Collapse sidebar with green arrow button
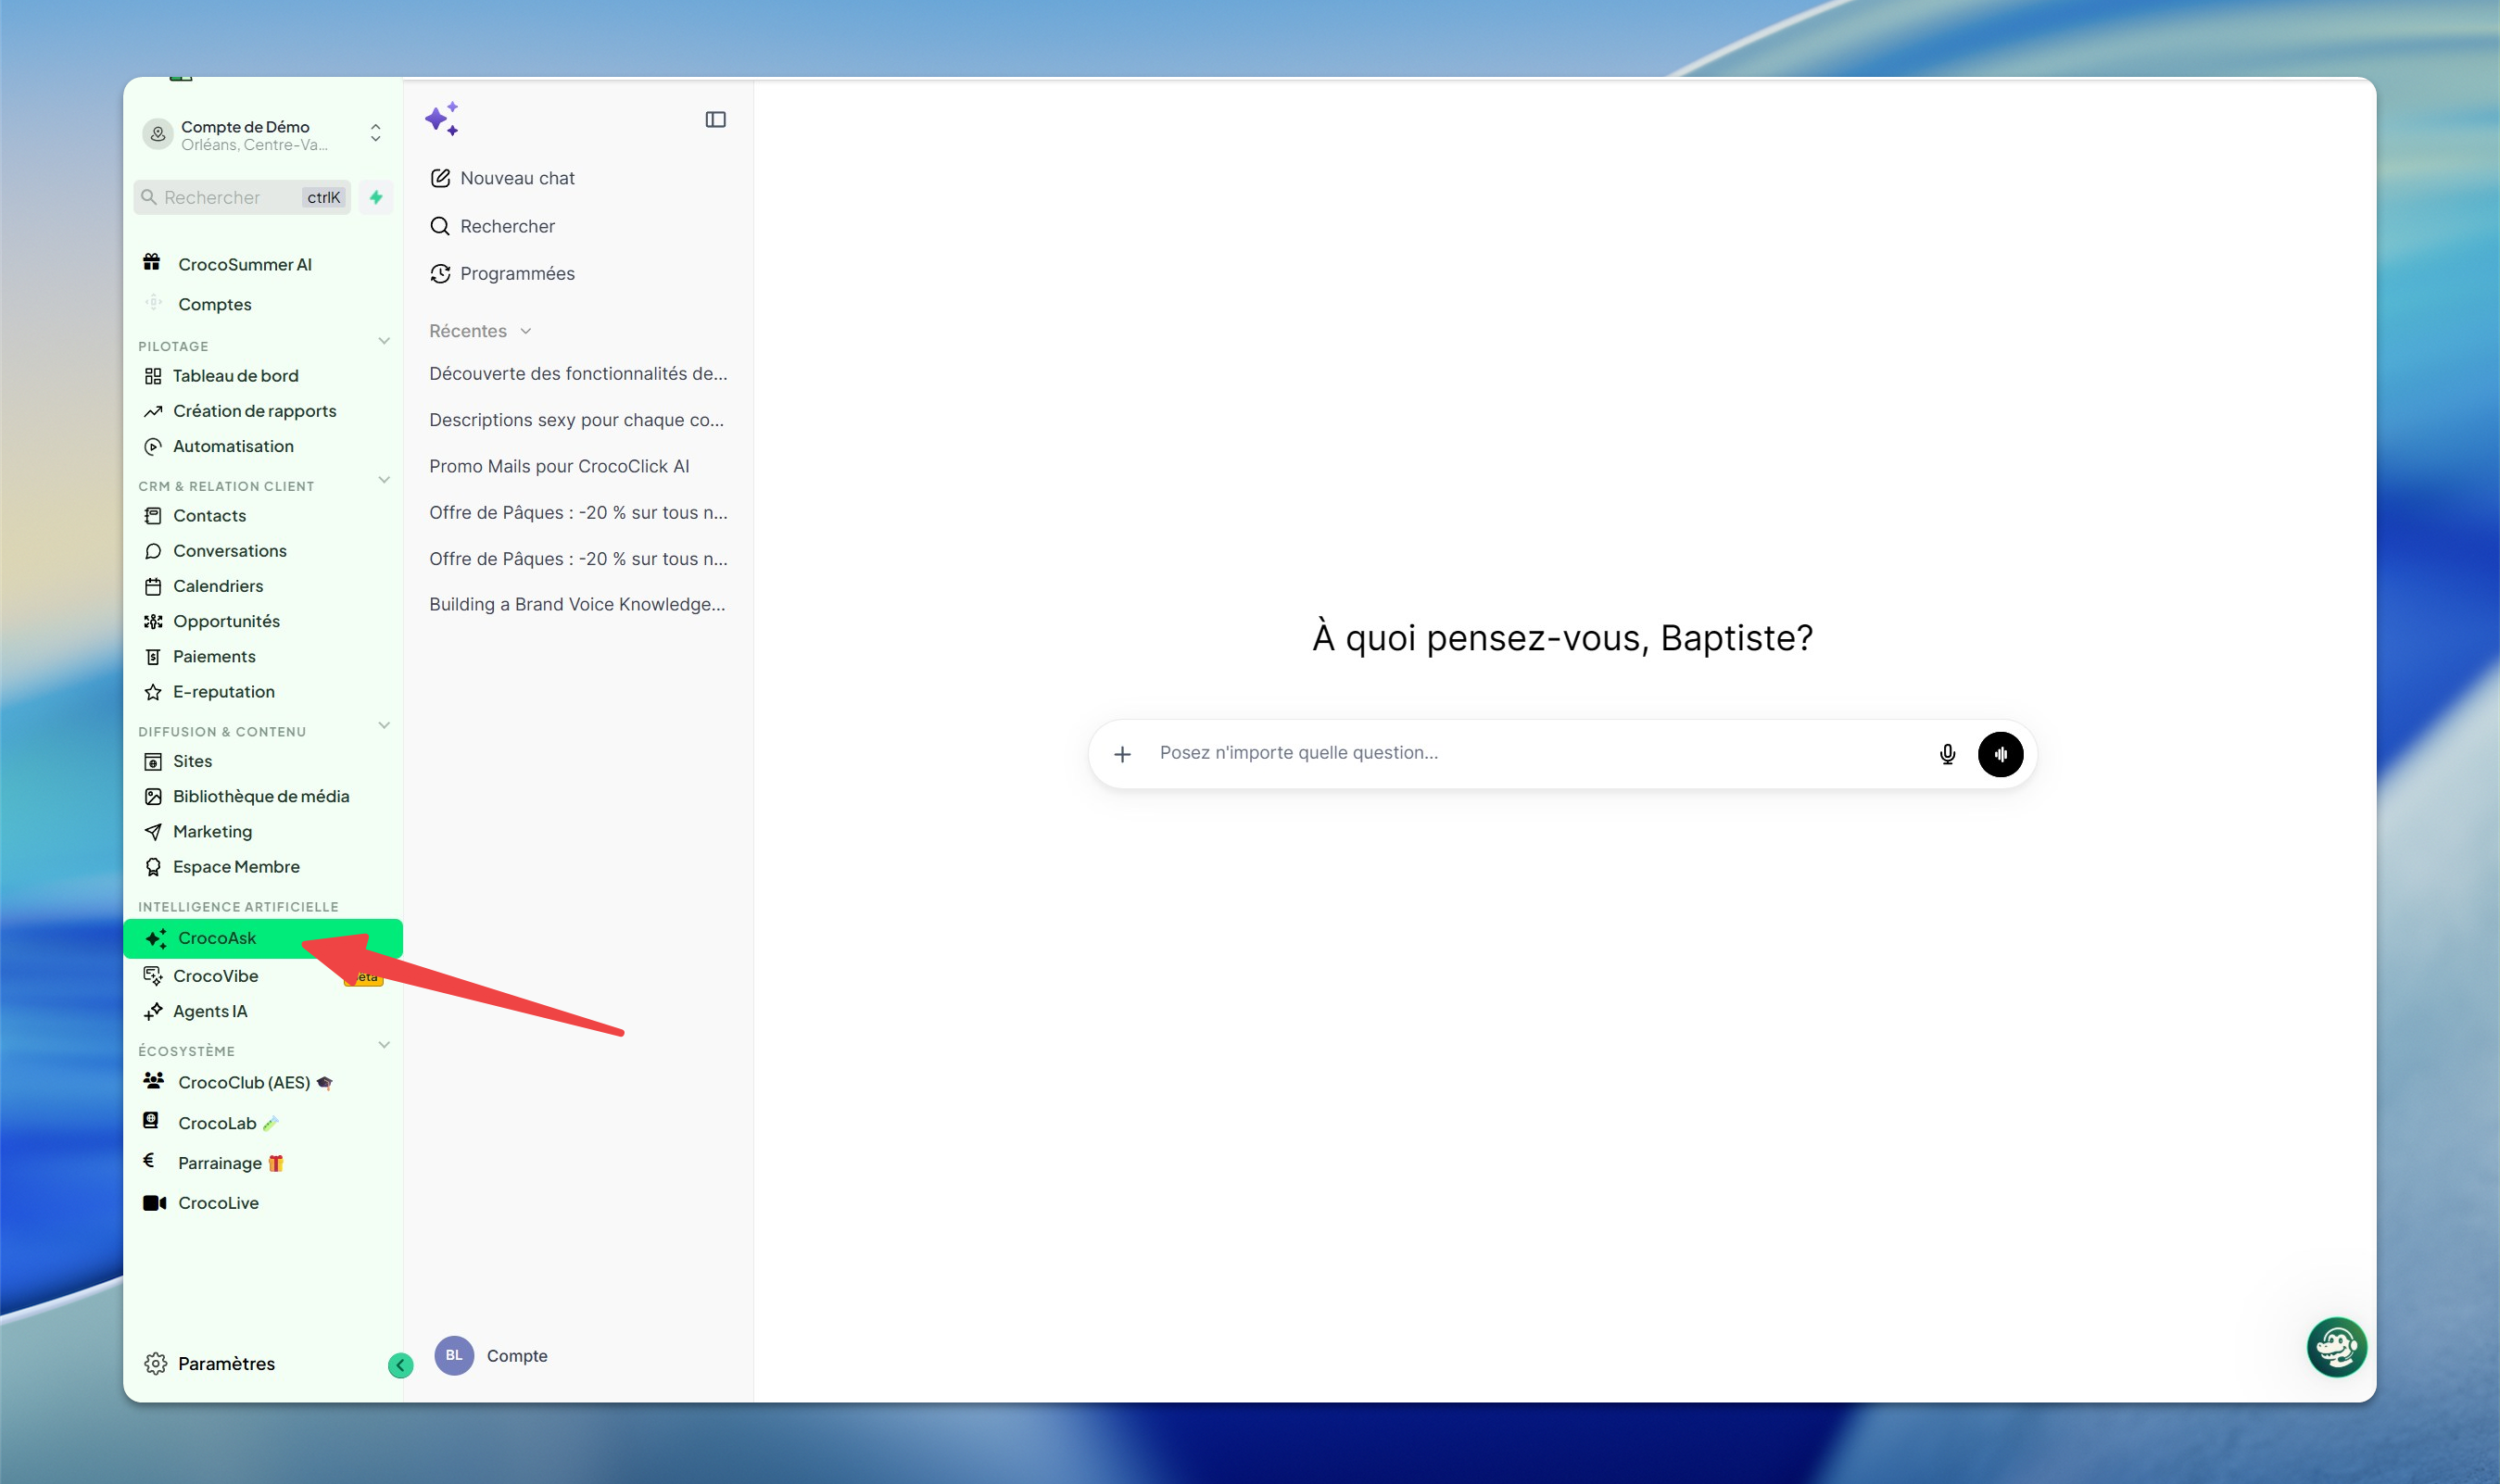The image size is (2500, 1484). [400, 1365]
